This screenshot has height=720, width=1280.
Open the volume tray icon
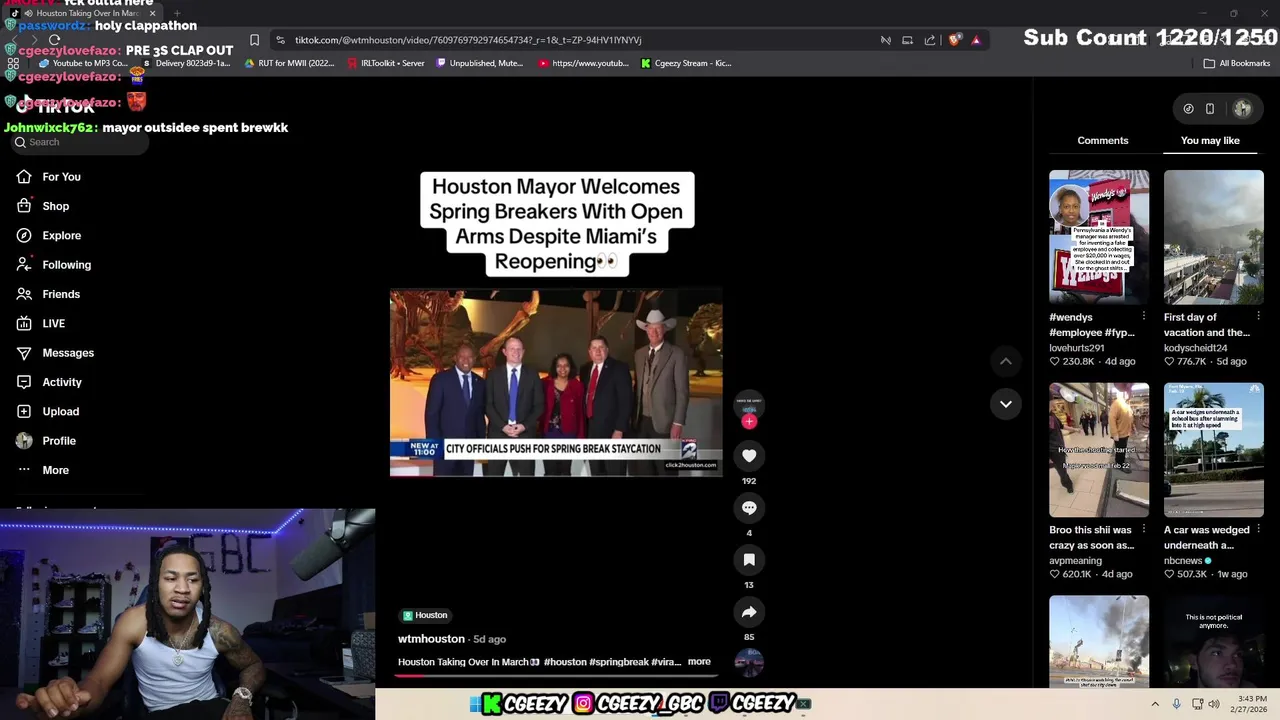point(1213,704)
